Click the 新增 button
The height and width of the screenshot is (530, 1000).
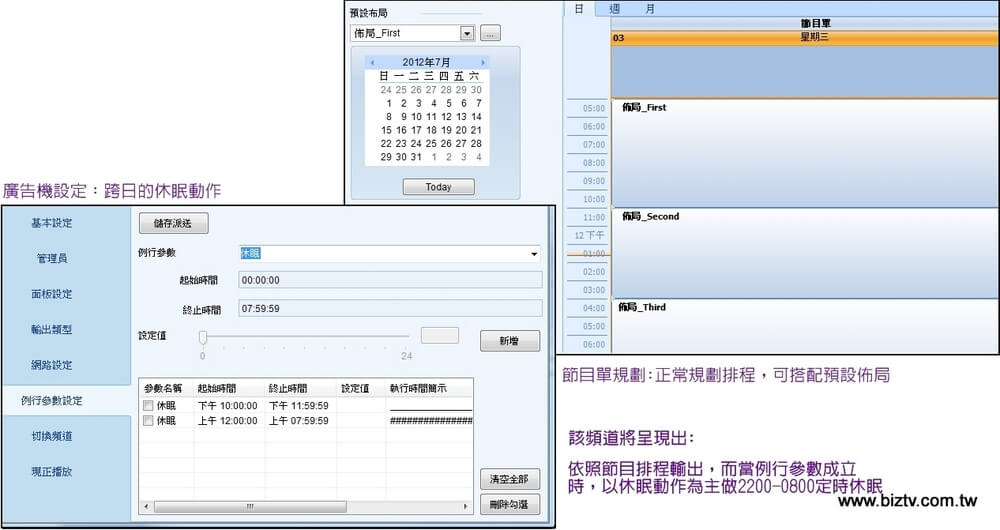coord(509,341)
